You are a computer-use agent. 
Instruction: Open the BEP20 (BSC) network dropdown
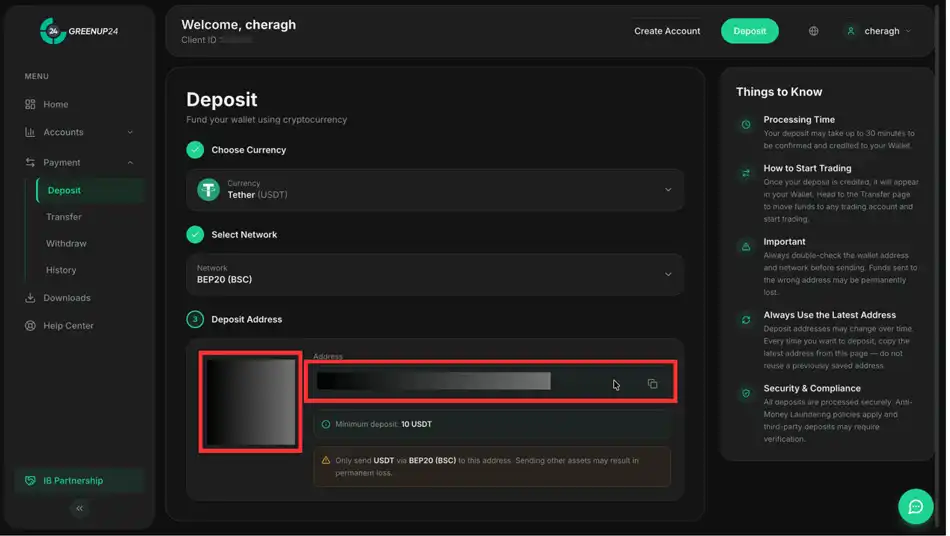tap(435, 274)
